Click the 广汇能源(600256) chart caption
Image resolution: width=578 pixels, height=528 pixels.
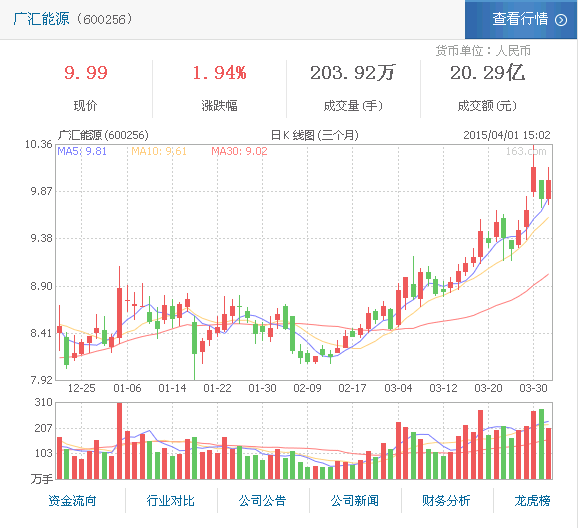click(x=103, y=135)
